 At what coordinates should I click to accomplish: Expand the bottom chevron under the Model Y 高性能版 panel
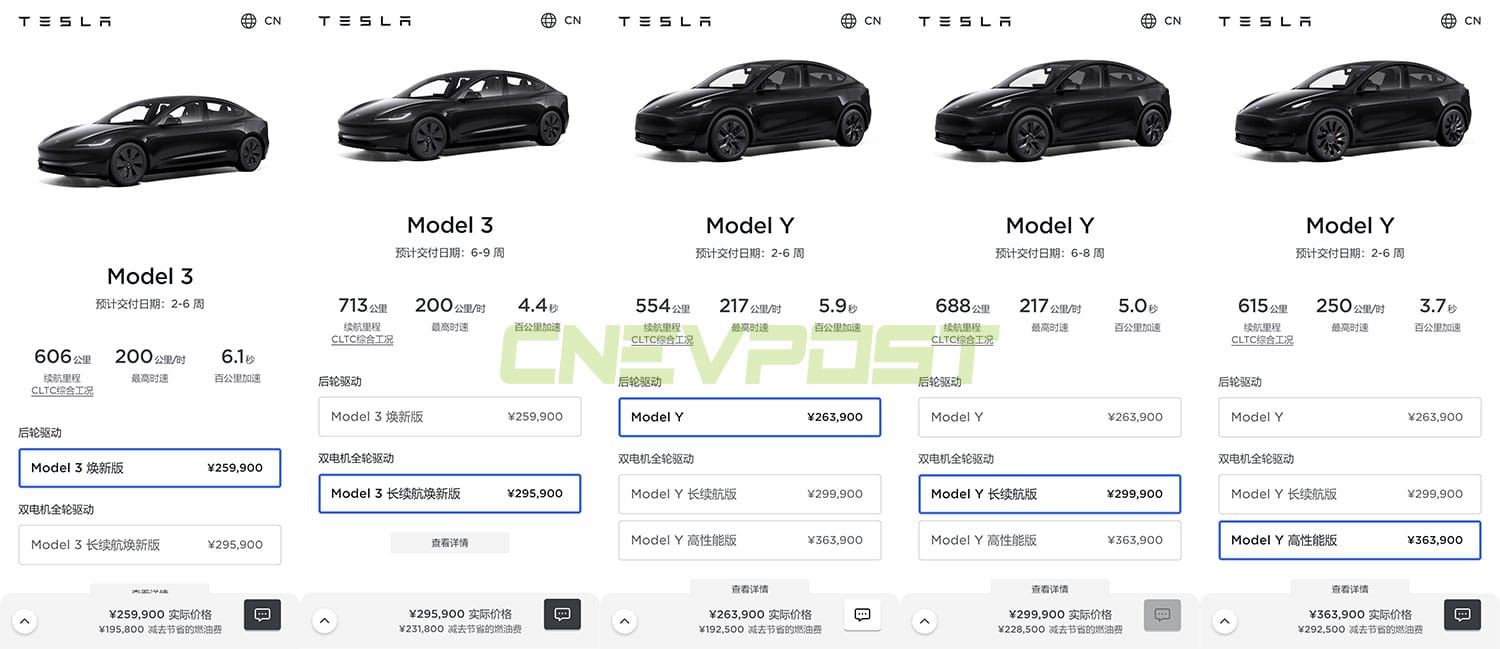click(1224, 620)
